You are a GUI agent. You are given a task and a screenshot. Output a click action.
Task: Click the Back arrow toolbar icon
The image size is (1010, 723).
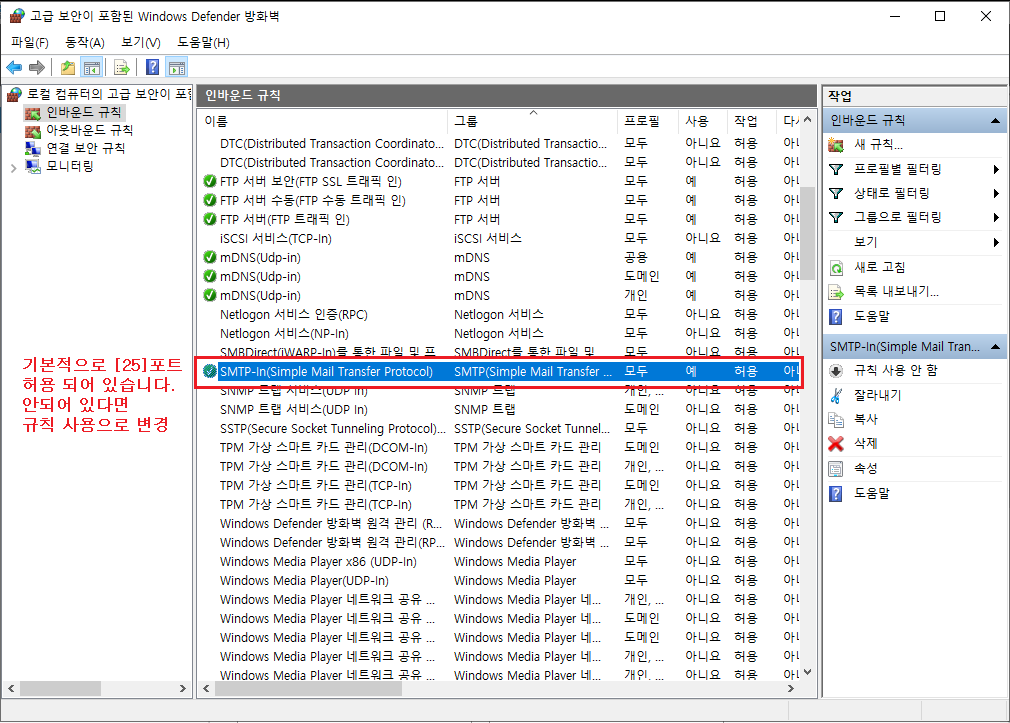pyautogui.click(x=14, y=67)
